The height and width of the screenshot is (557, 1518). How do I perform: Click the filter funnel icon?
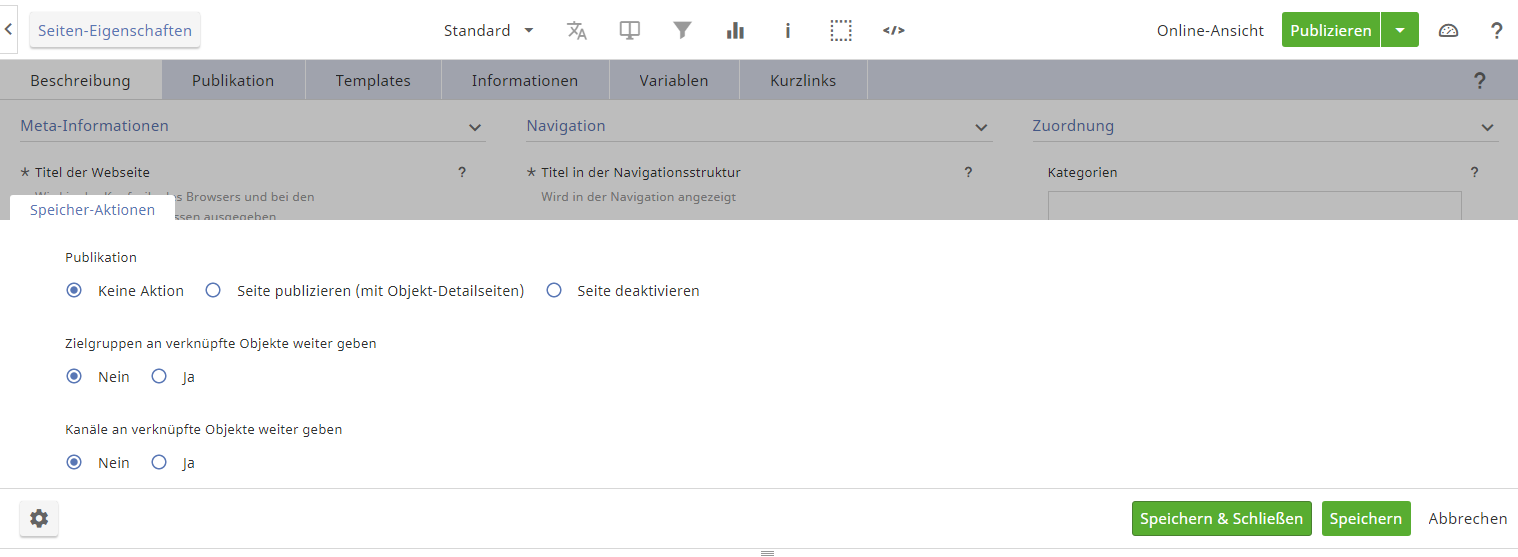pyautogui.click(x=682, y=30)
